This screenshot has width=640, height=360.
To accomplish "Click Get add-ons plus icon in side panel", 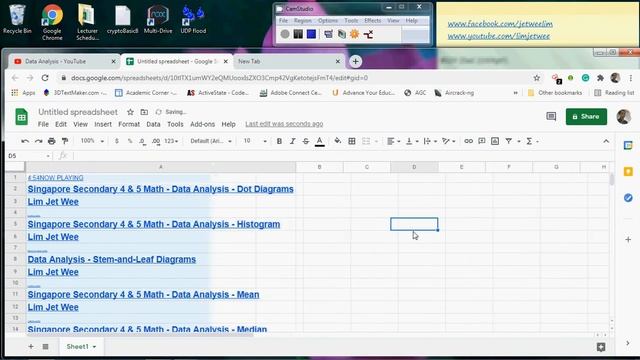I will coord(628,240).
